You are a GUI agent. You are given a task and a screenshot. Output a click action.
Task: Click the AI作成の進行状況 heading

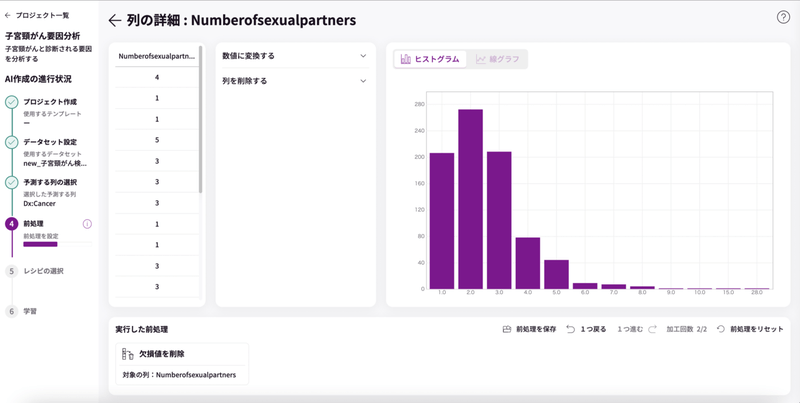click(38, 79)
